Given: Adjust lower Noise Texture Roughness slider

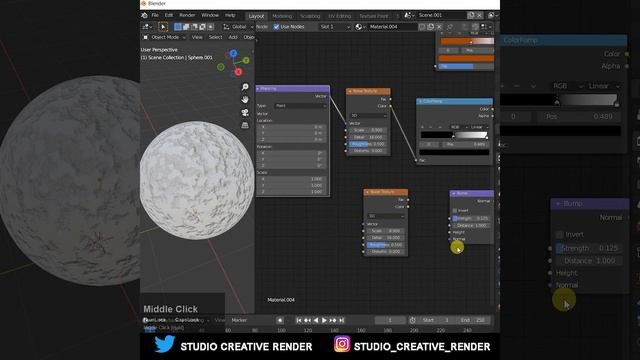Looking at the screenshot, I should 385,245.
